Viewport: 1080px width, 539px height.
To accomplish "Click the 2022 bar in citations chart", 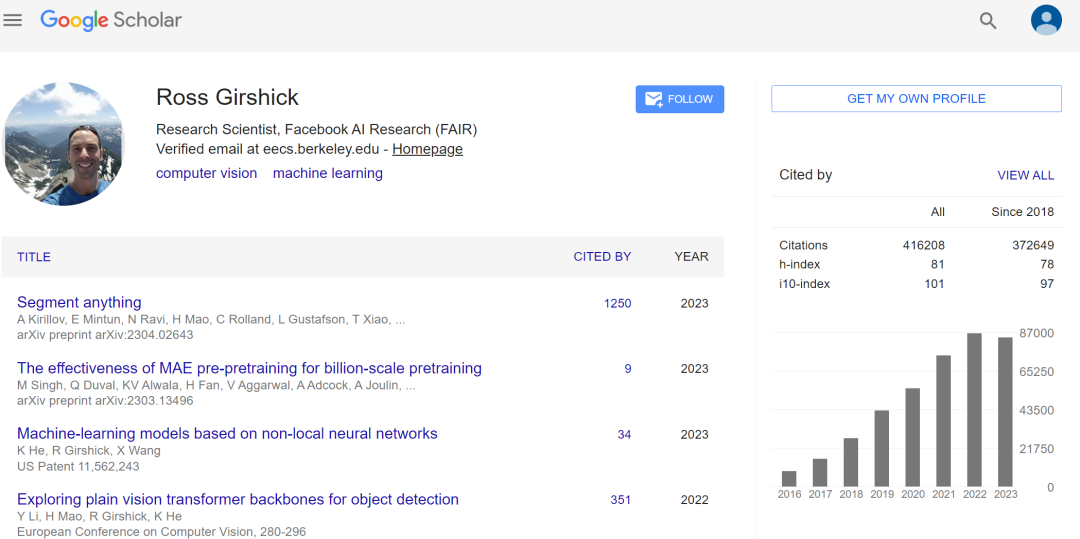I will 974,410.
